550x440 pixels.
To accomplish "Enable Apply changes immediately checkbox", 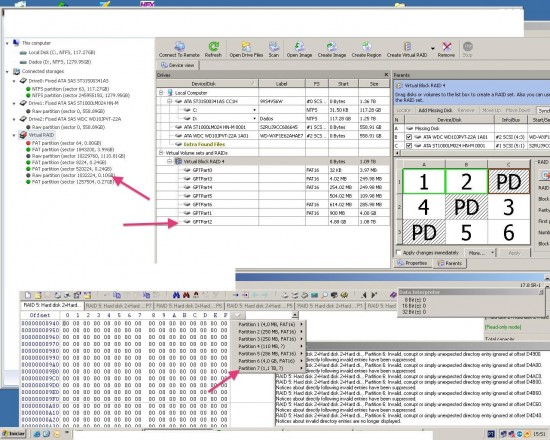I will [x=398, y=253].
